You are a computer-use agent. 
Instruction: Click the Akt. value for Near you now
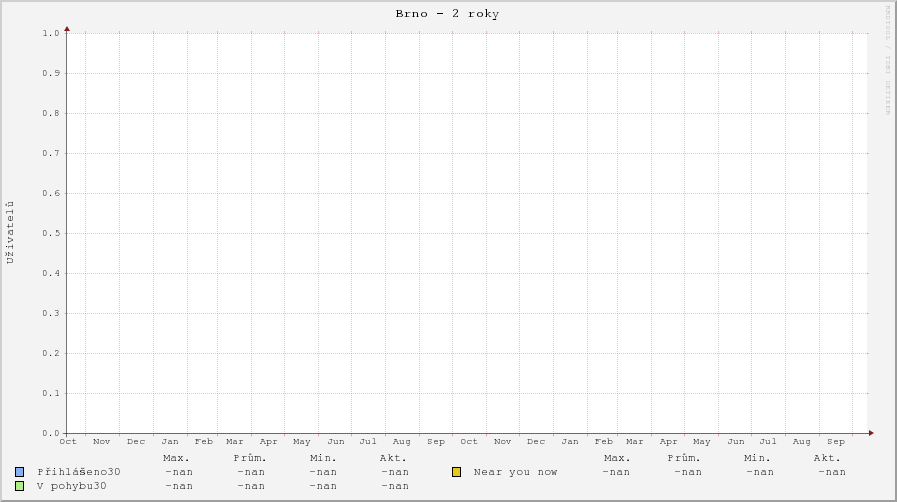click(x=831, y=472)
